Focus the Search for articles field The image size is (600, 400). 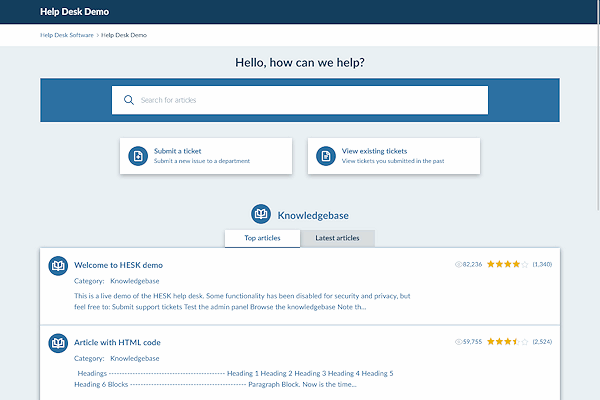pos(300,100)
